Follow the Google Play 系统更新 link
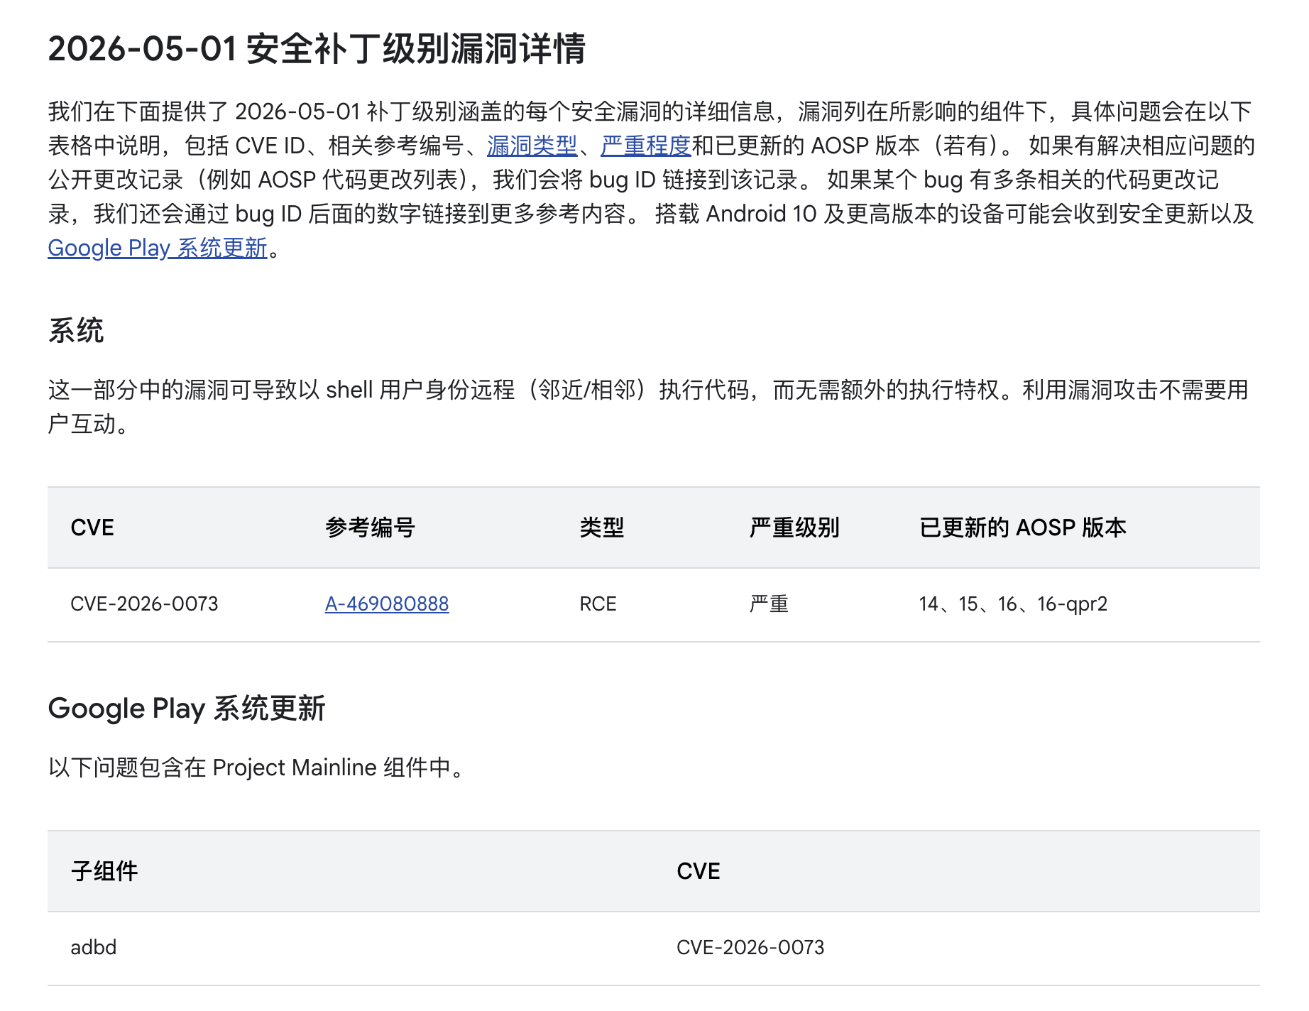This screenshot has width=1309, height=1011. point(158,248)
